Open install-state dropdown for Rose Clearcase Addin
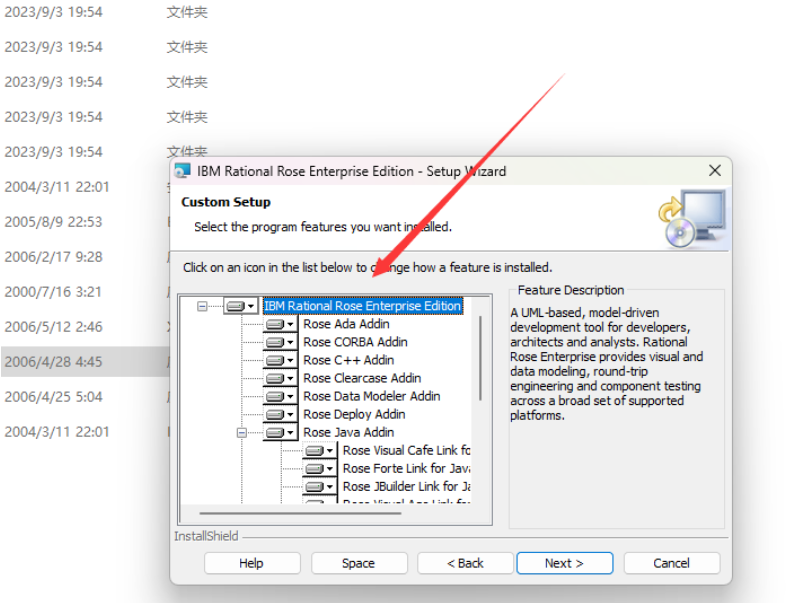Viewport: 811px width, 603px height. (x=280, y=379)
